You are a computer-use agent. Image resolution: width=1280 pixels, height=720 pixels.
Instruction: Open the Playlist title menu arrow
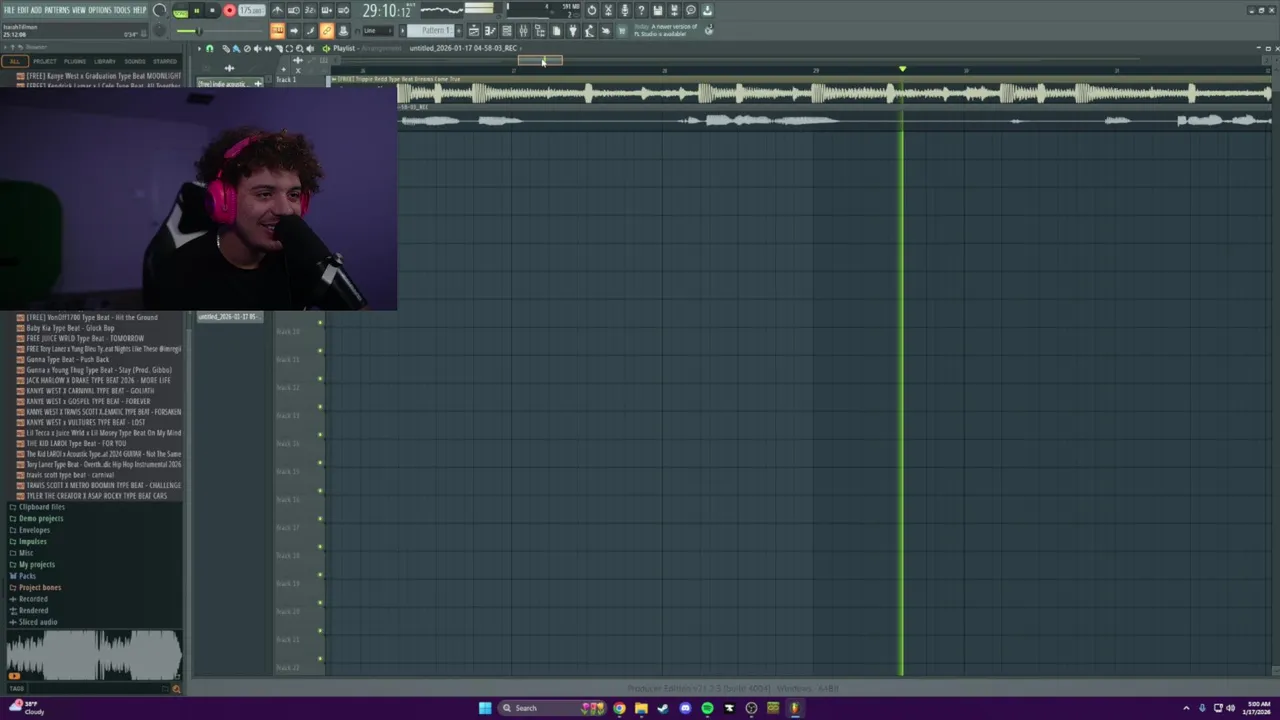199,48
